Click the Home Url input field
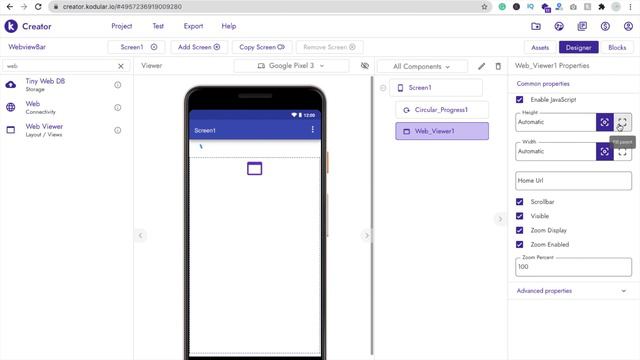The height and width of the screenshot is (360, 640). click(x=573, y=180)
